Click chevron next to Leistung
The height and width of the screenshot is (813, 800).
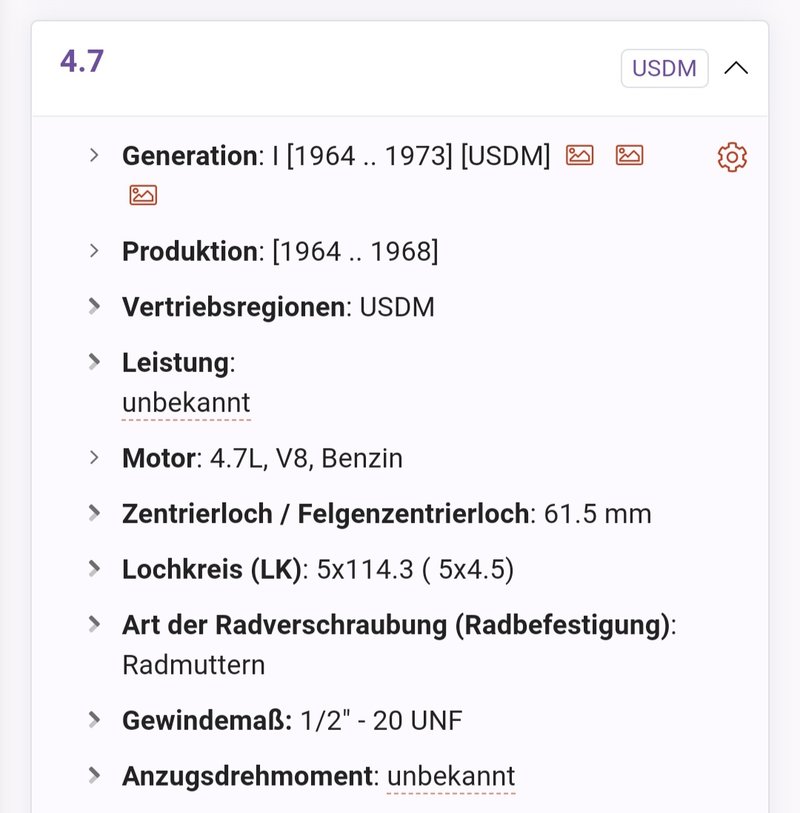click(x=94, y=361)
